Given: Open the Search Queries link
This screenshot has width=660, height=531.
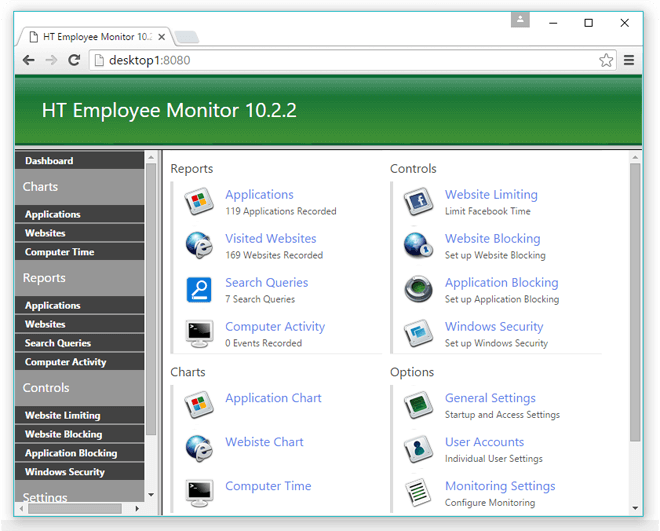Looking at the screenshot, I should coord(266,282).
